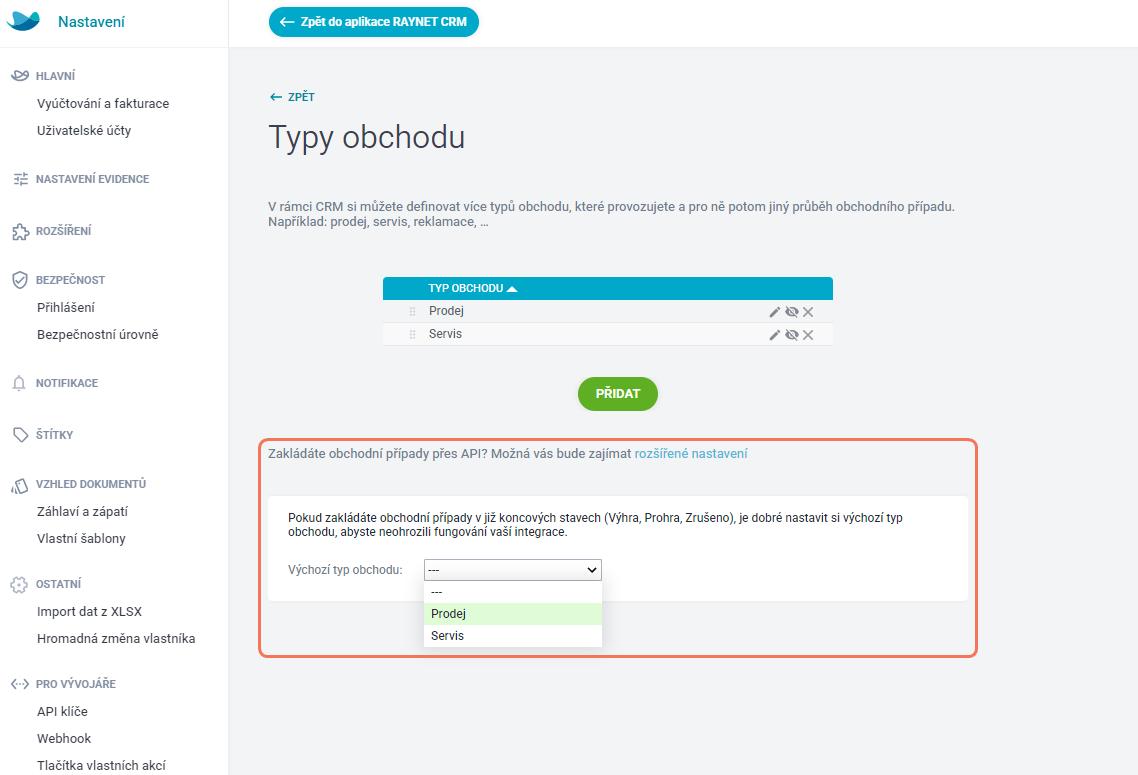Toggle sorting on the Typ obchodu column header
The image size is (1138, 775).
[x=472, y=288]
